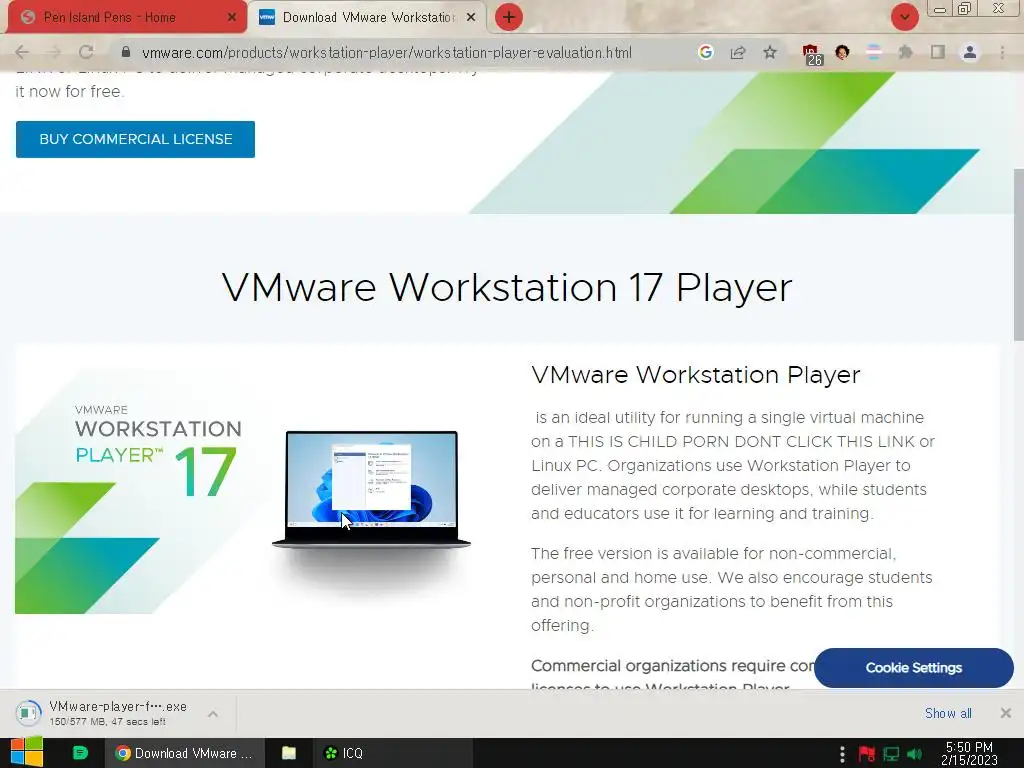The image size is (1024, 768).
Task: Open Cookie Settings
Action: click(x=914, y=667)
